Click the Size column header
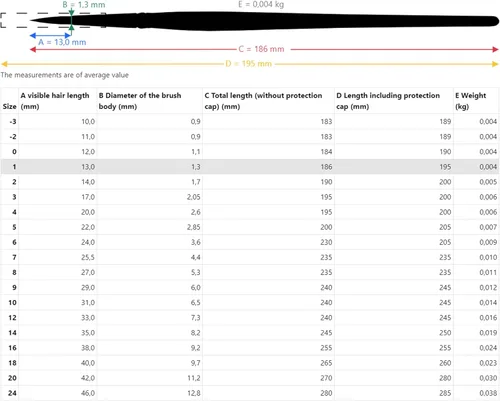 tap(9, 107)
